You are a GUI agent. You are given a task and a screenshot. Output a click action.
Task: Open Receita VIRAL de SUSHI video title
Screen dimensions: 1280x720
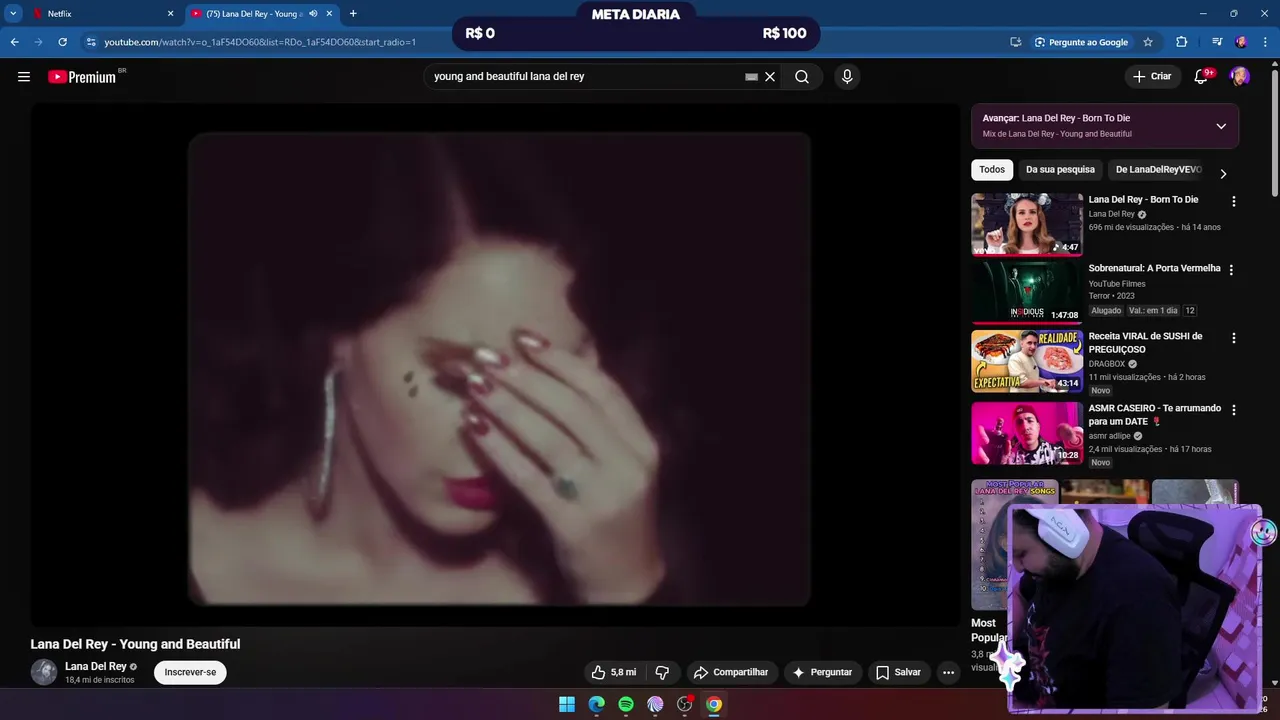pyautogui.click(x=1145, y=343)
